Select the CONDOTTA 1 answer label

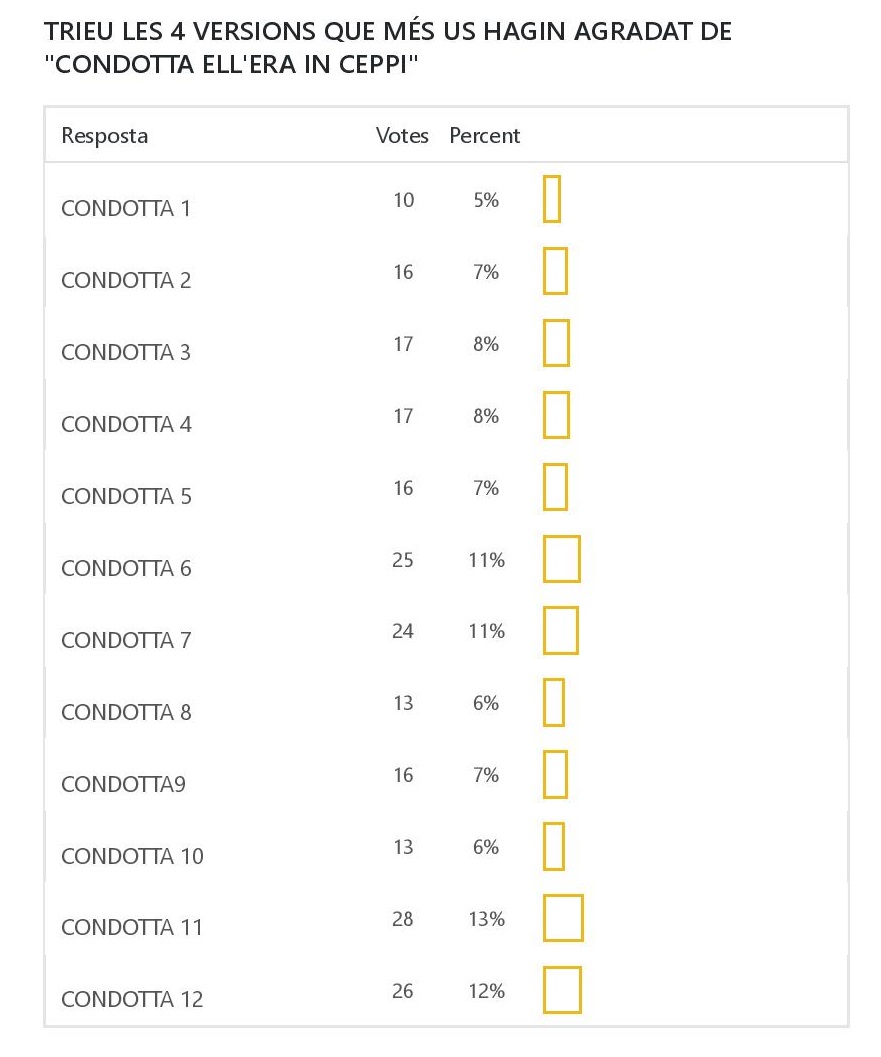click(126, 209)
